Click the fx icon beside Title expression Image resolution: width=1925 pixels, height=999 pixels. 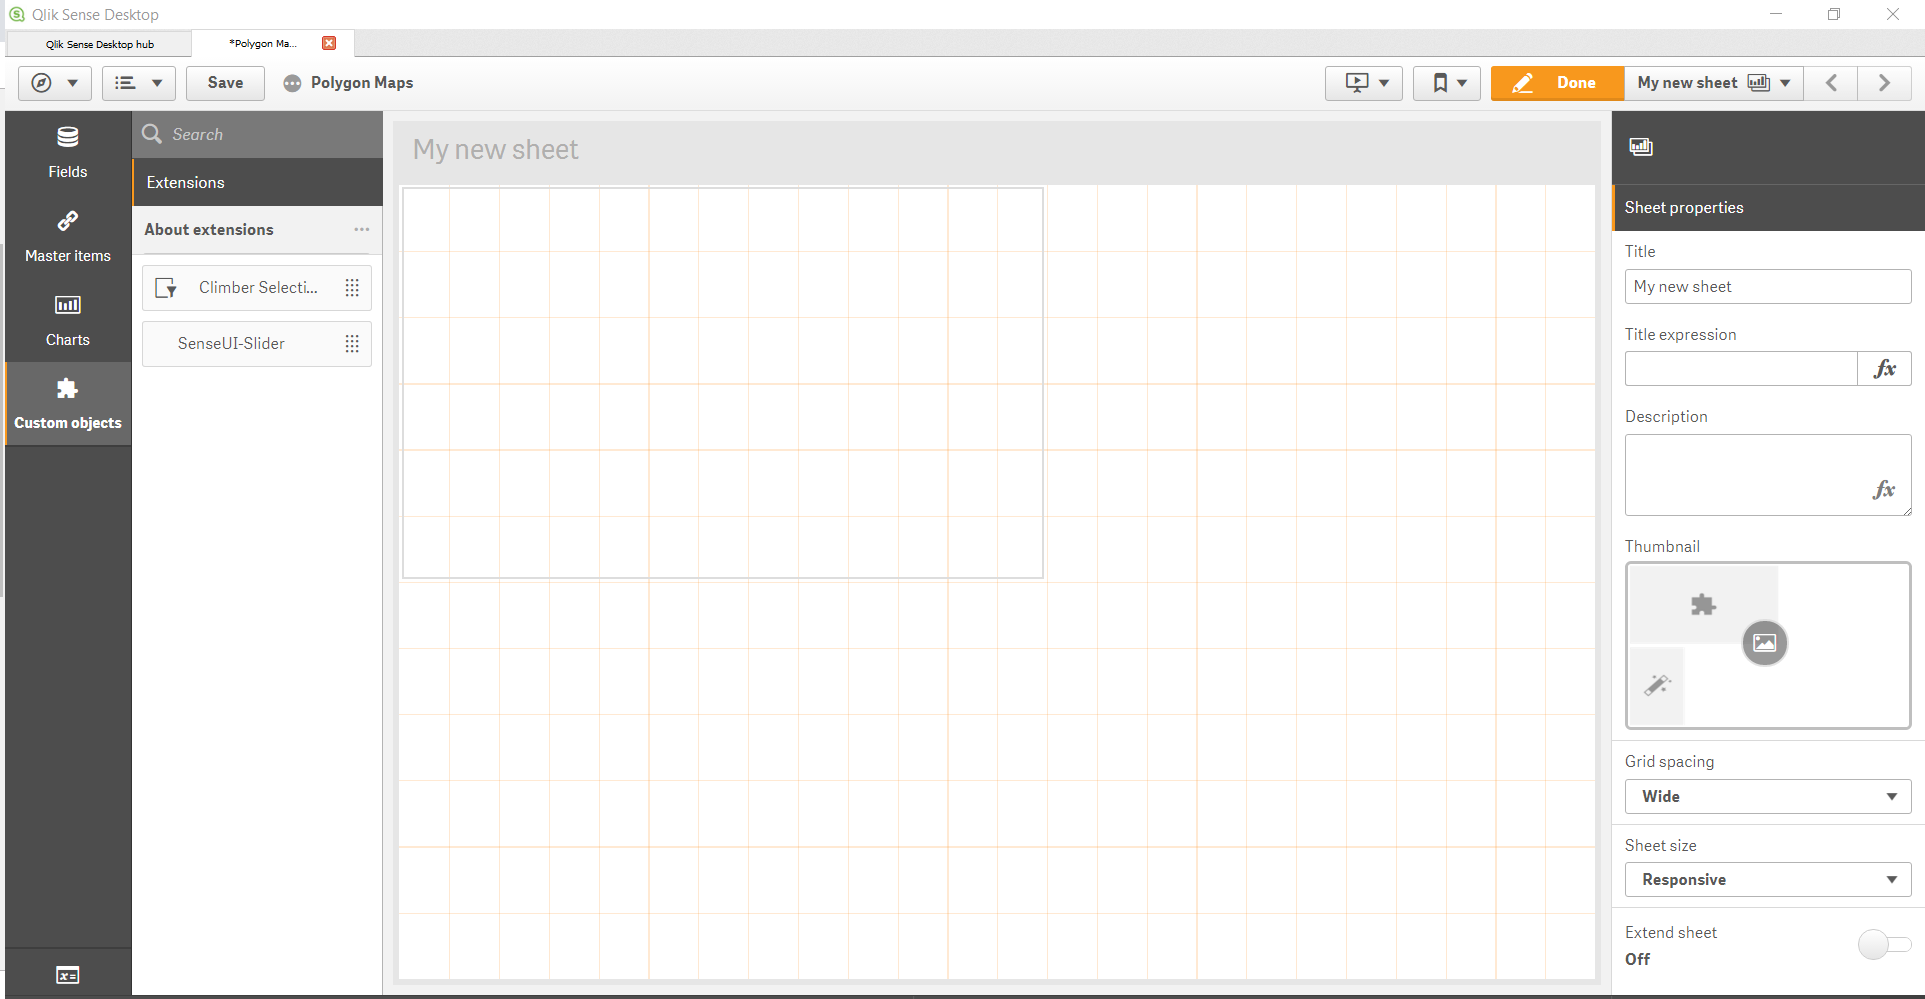1885,368
